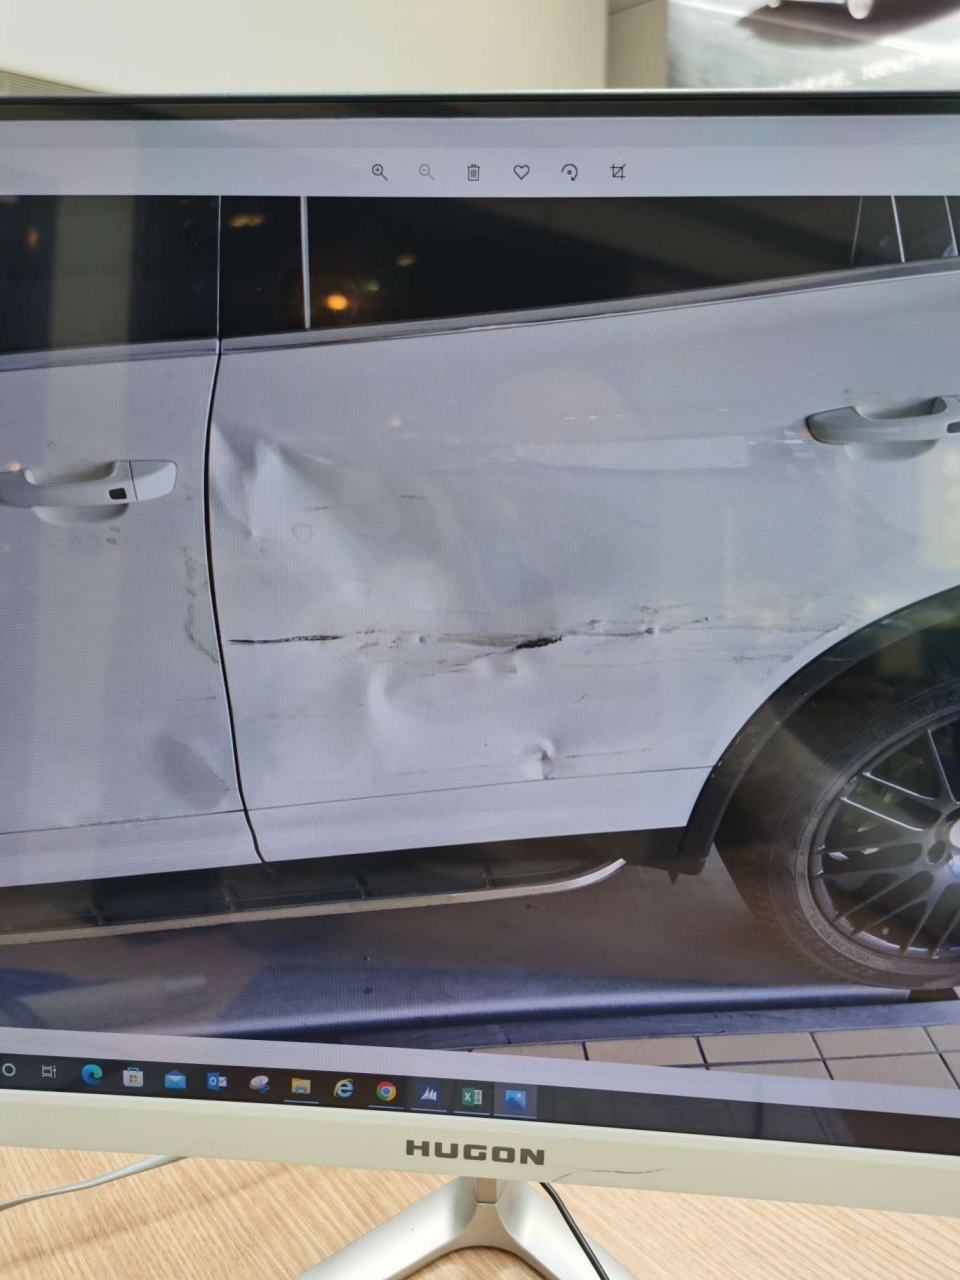Image resolution: width=960 pixels, height=1280 pixels.
Task: Click the zoom in magnifier icon
Action: (x=379, y=172)
